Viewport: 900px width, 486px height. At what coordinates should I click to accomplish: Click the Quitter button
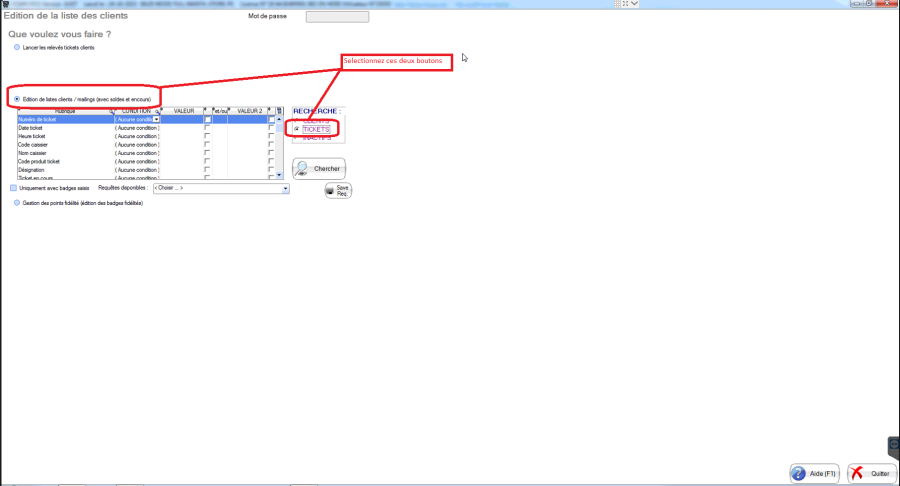point(872,473)
